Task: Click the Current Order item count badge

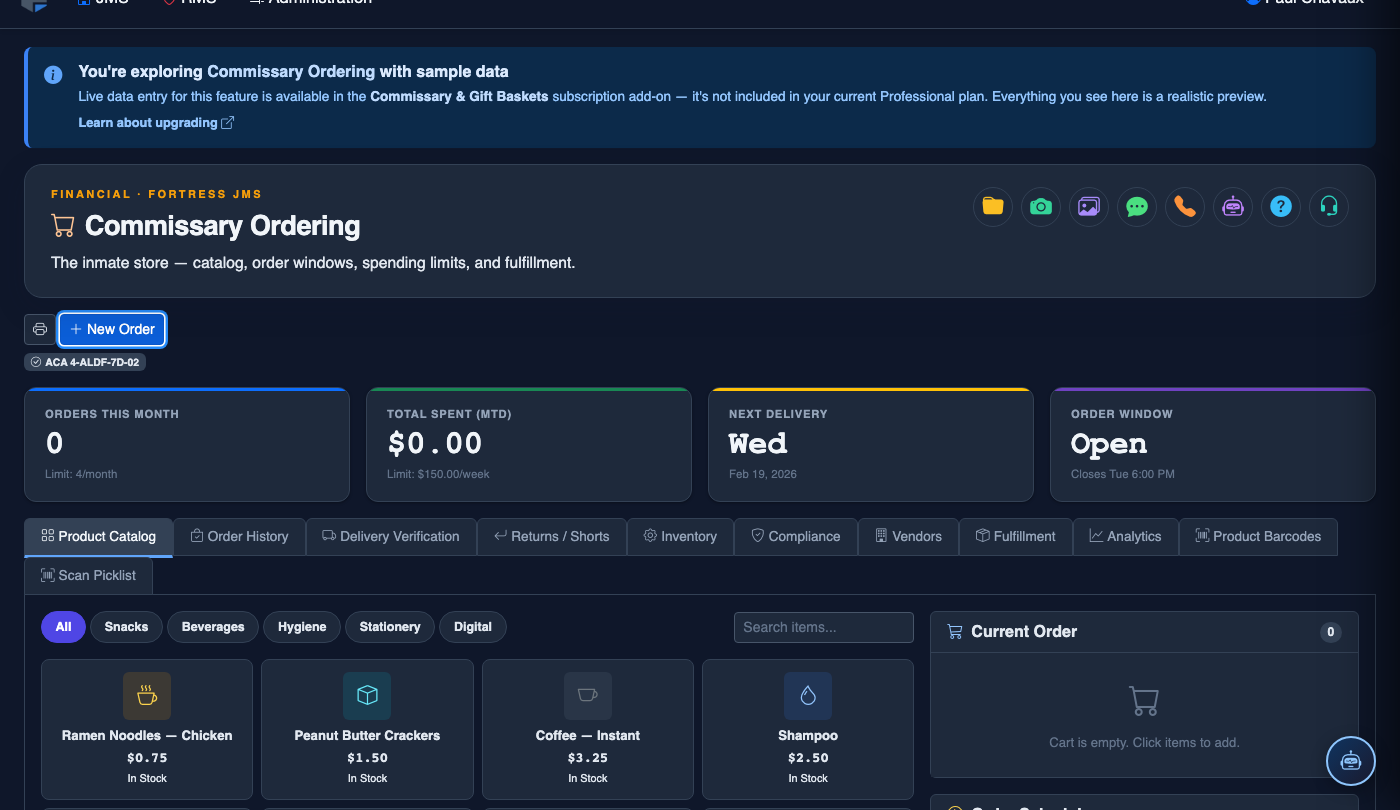Action: pos(1330,632)
